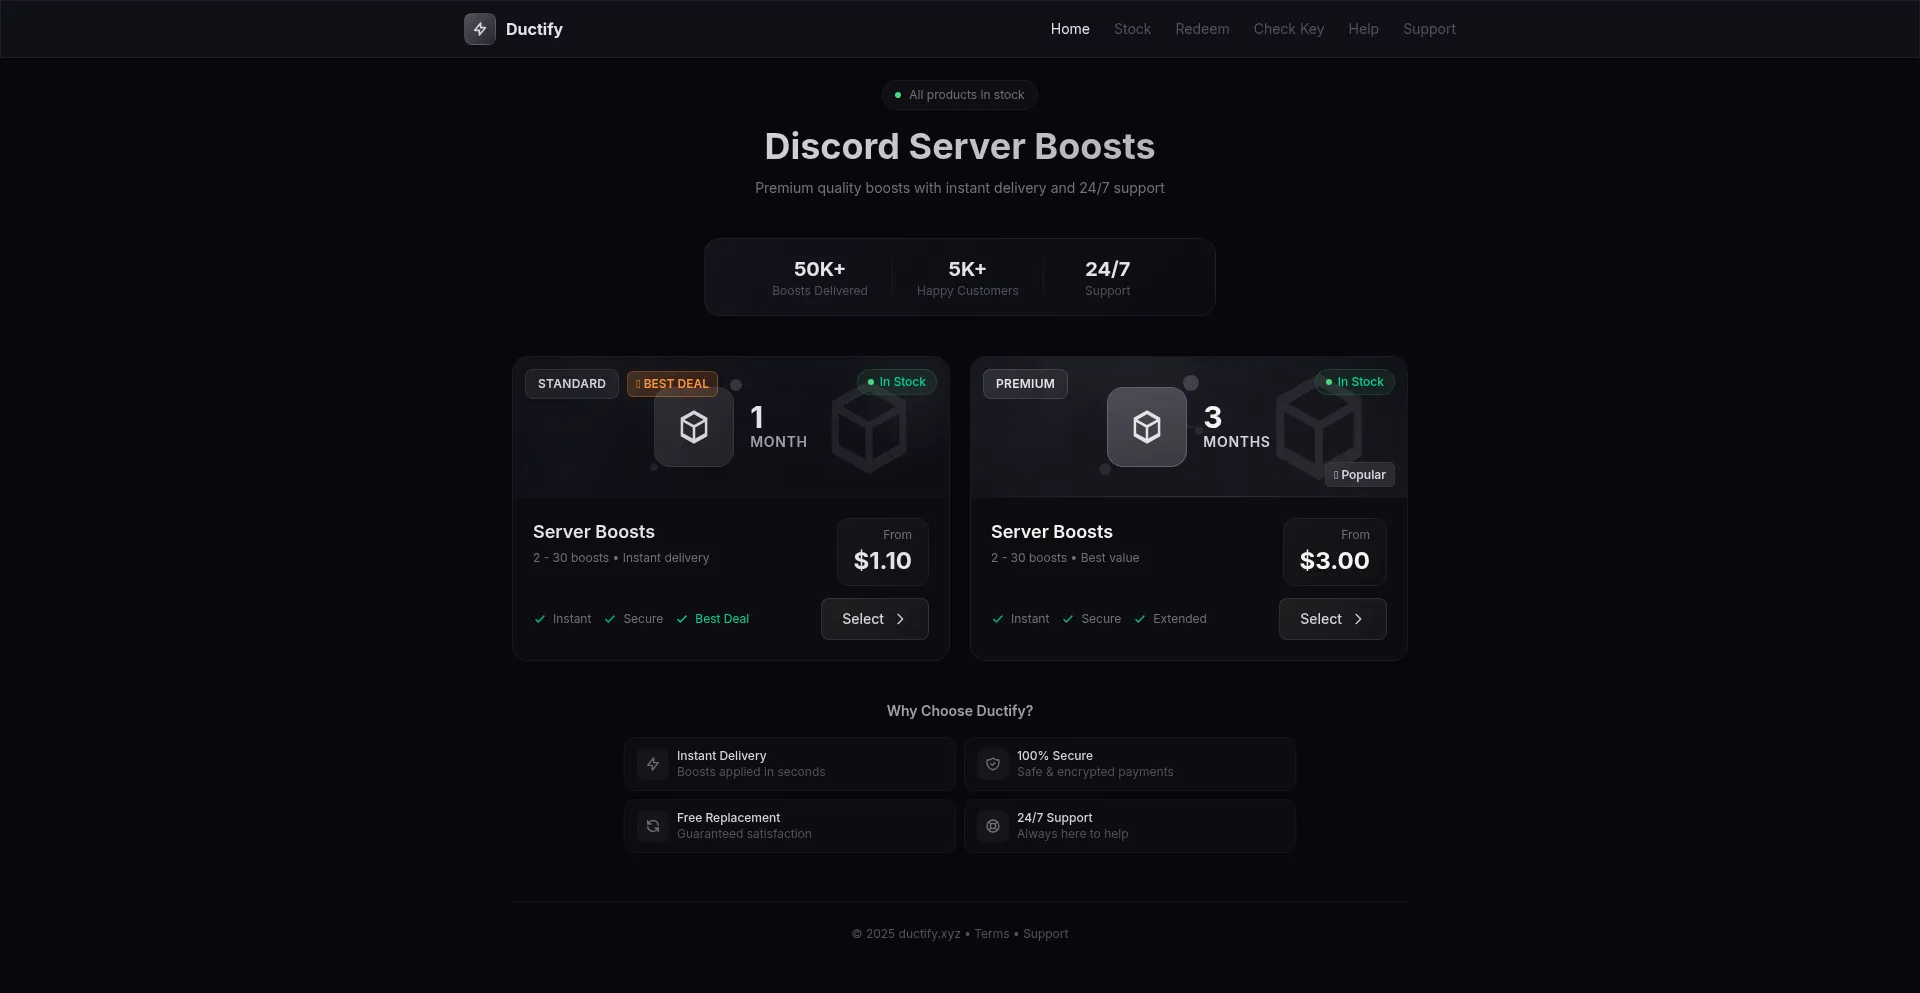Click the Free Replacement refresh icon

[x=652, y=826]
